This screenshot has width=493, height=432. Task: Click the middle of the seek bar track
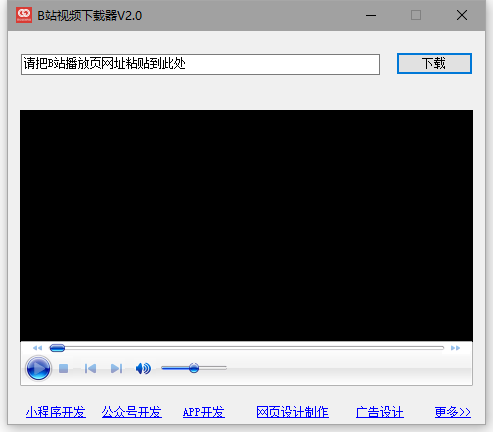(247, 348)
